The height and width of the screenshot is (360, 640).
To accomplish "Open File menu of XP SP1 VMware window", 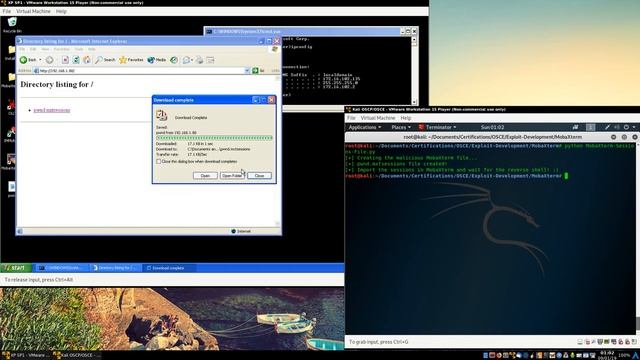I will pyautogui.click(x=7, y=11).
